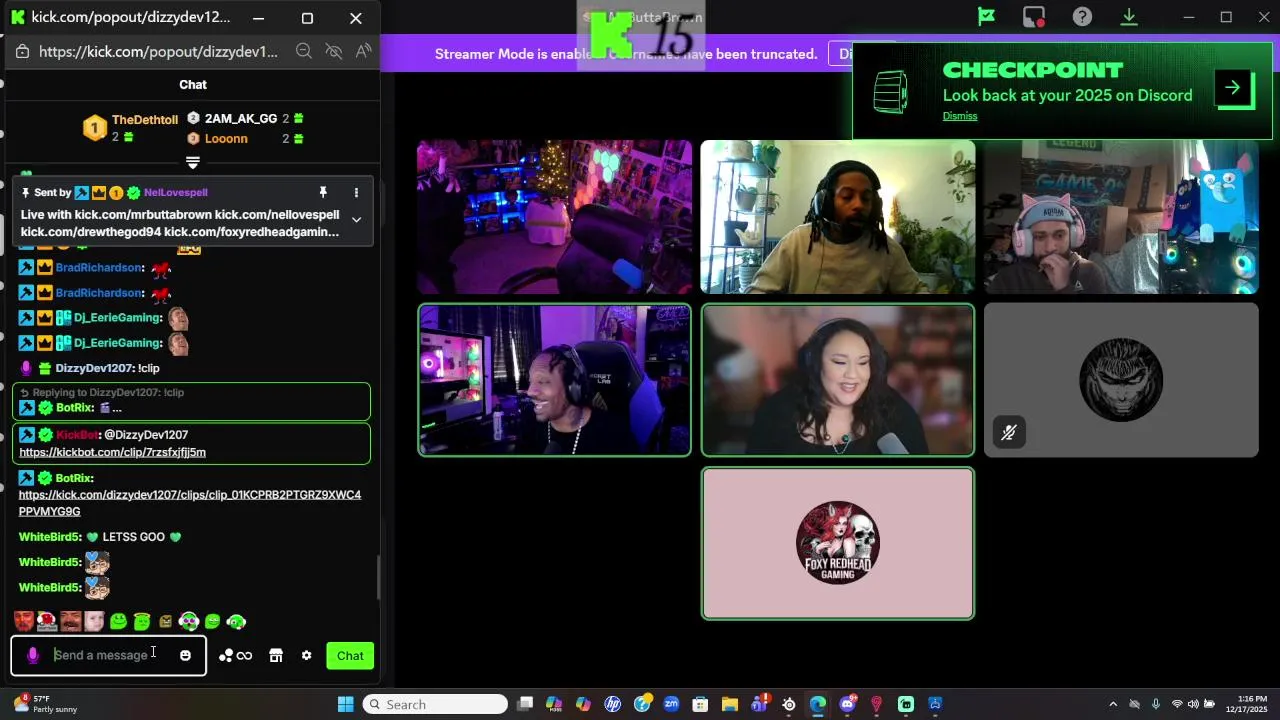Expand the pinned message chevron

tap(356, 219)
